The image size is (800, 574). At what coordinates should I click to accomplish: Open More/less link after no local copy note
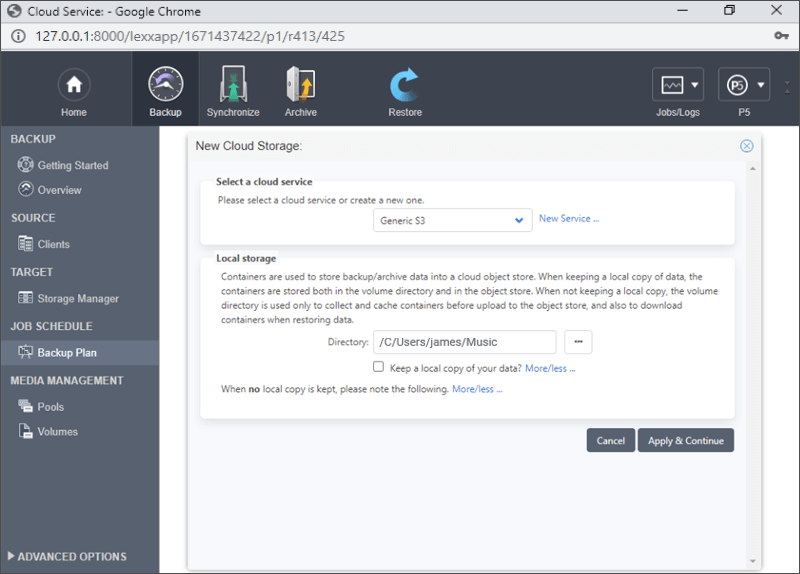click(477, 389)
